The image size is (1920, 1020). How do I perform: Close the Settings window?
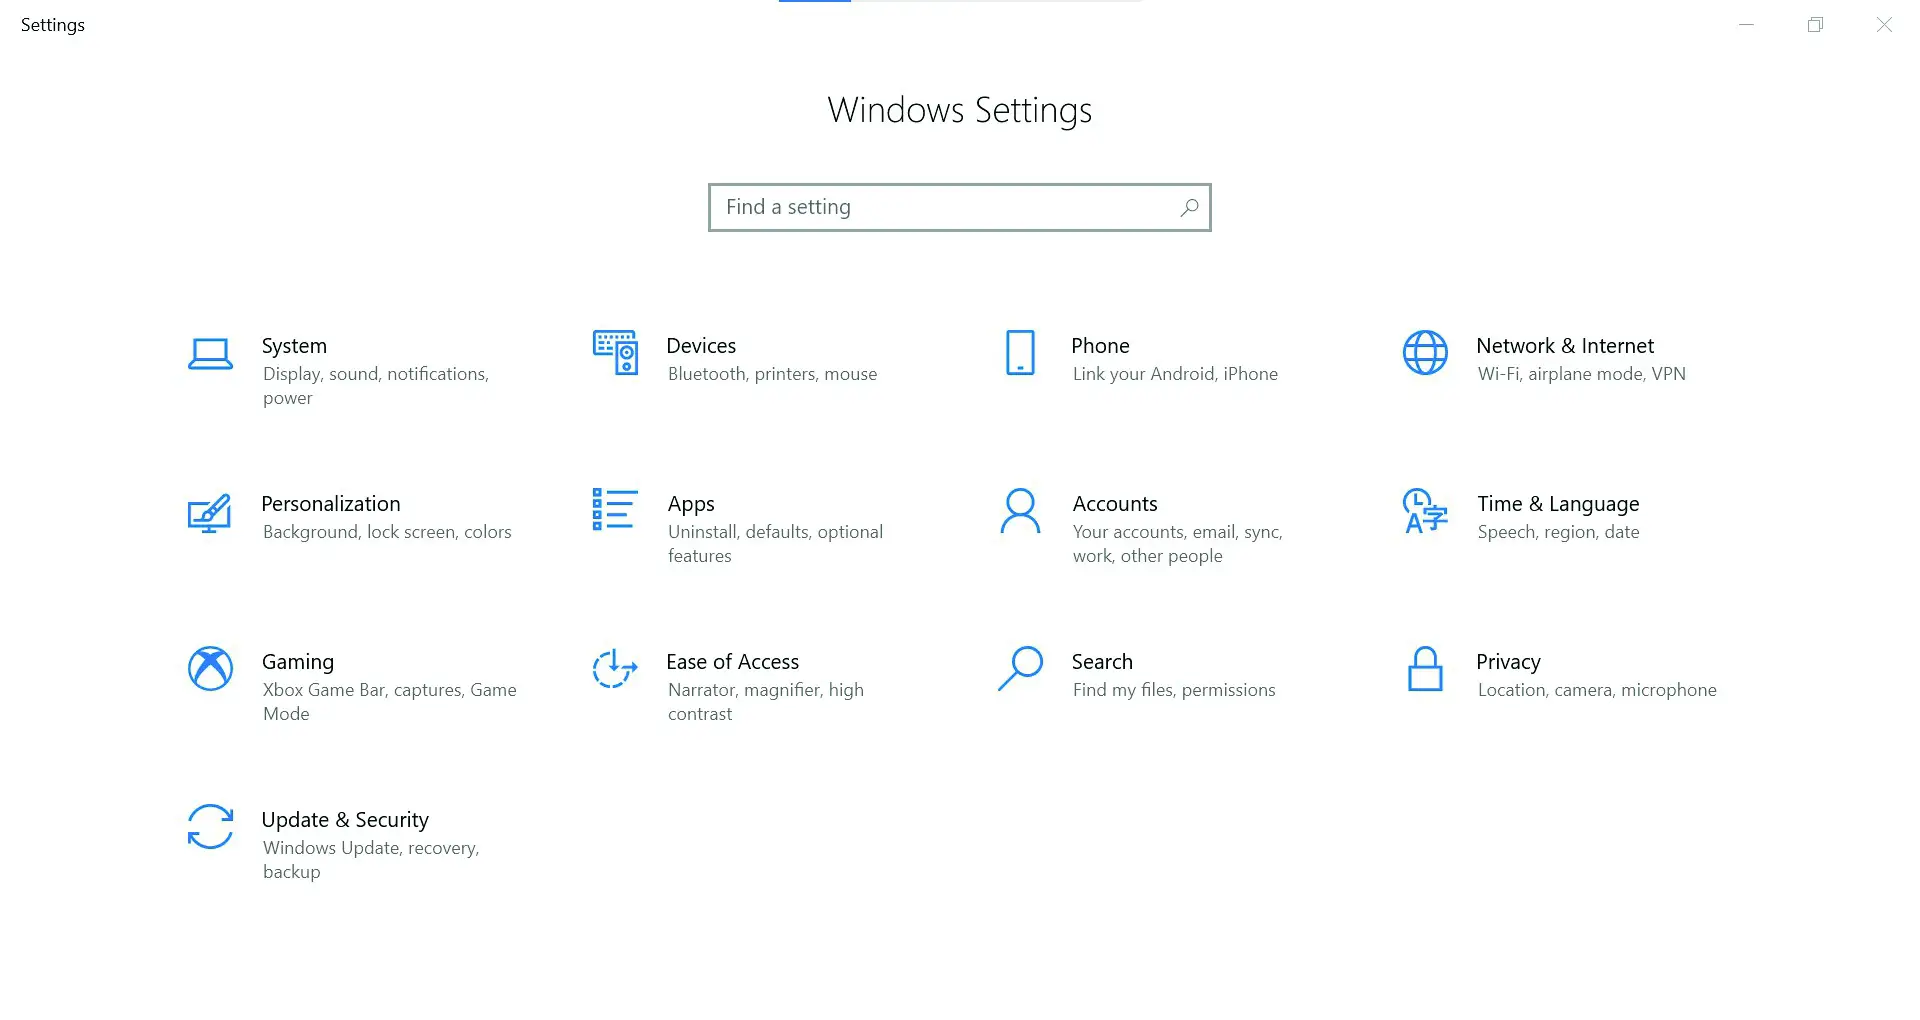click(x=1884, y=25)
